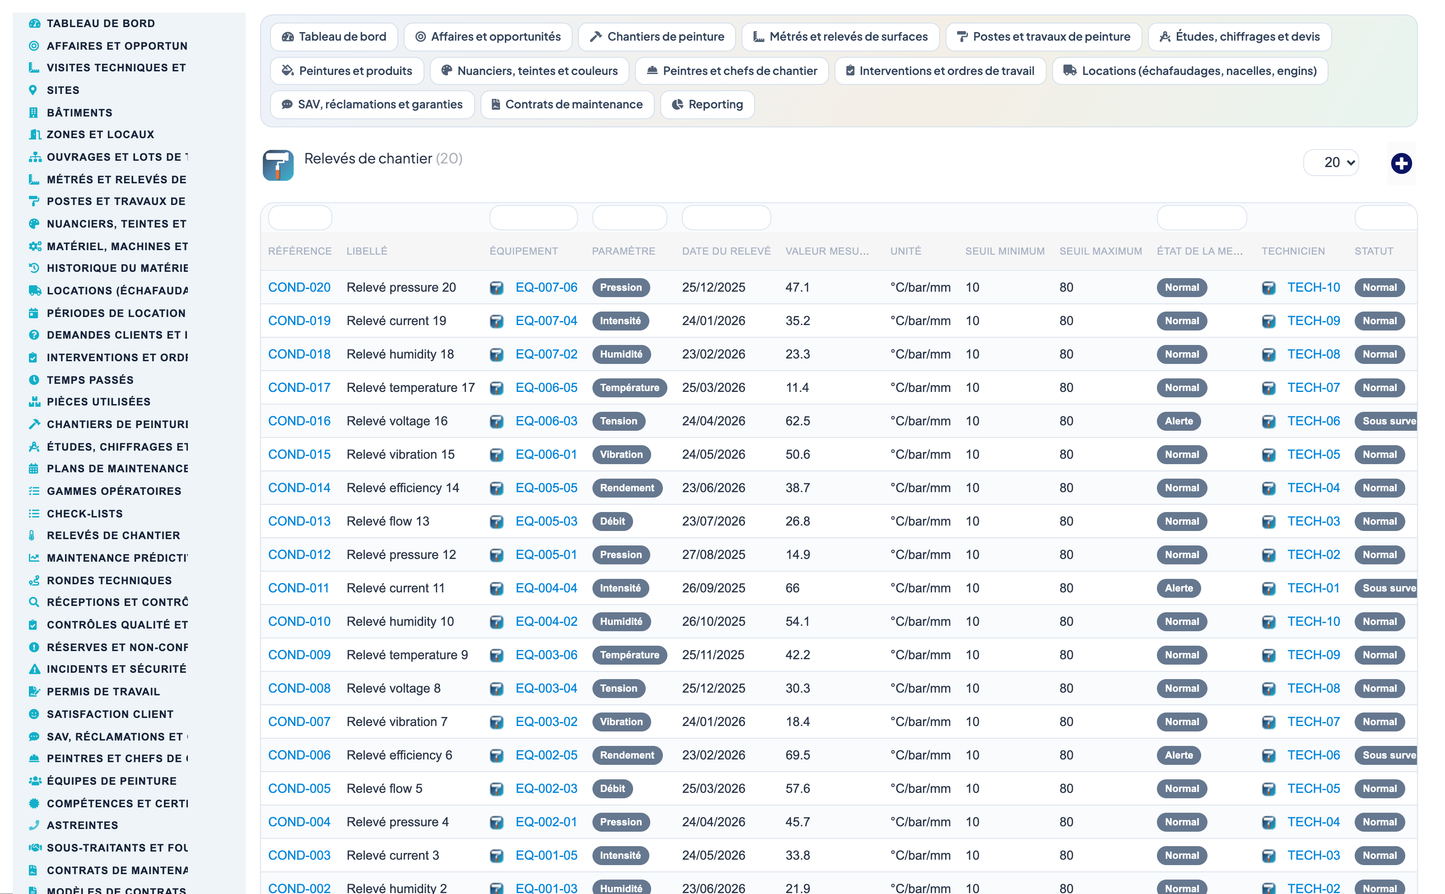The height and width of the screenshot is (894, 1445).
Task: Click the plus icon to add a relevé
Action: coord(1401,163)
